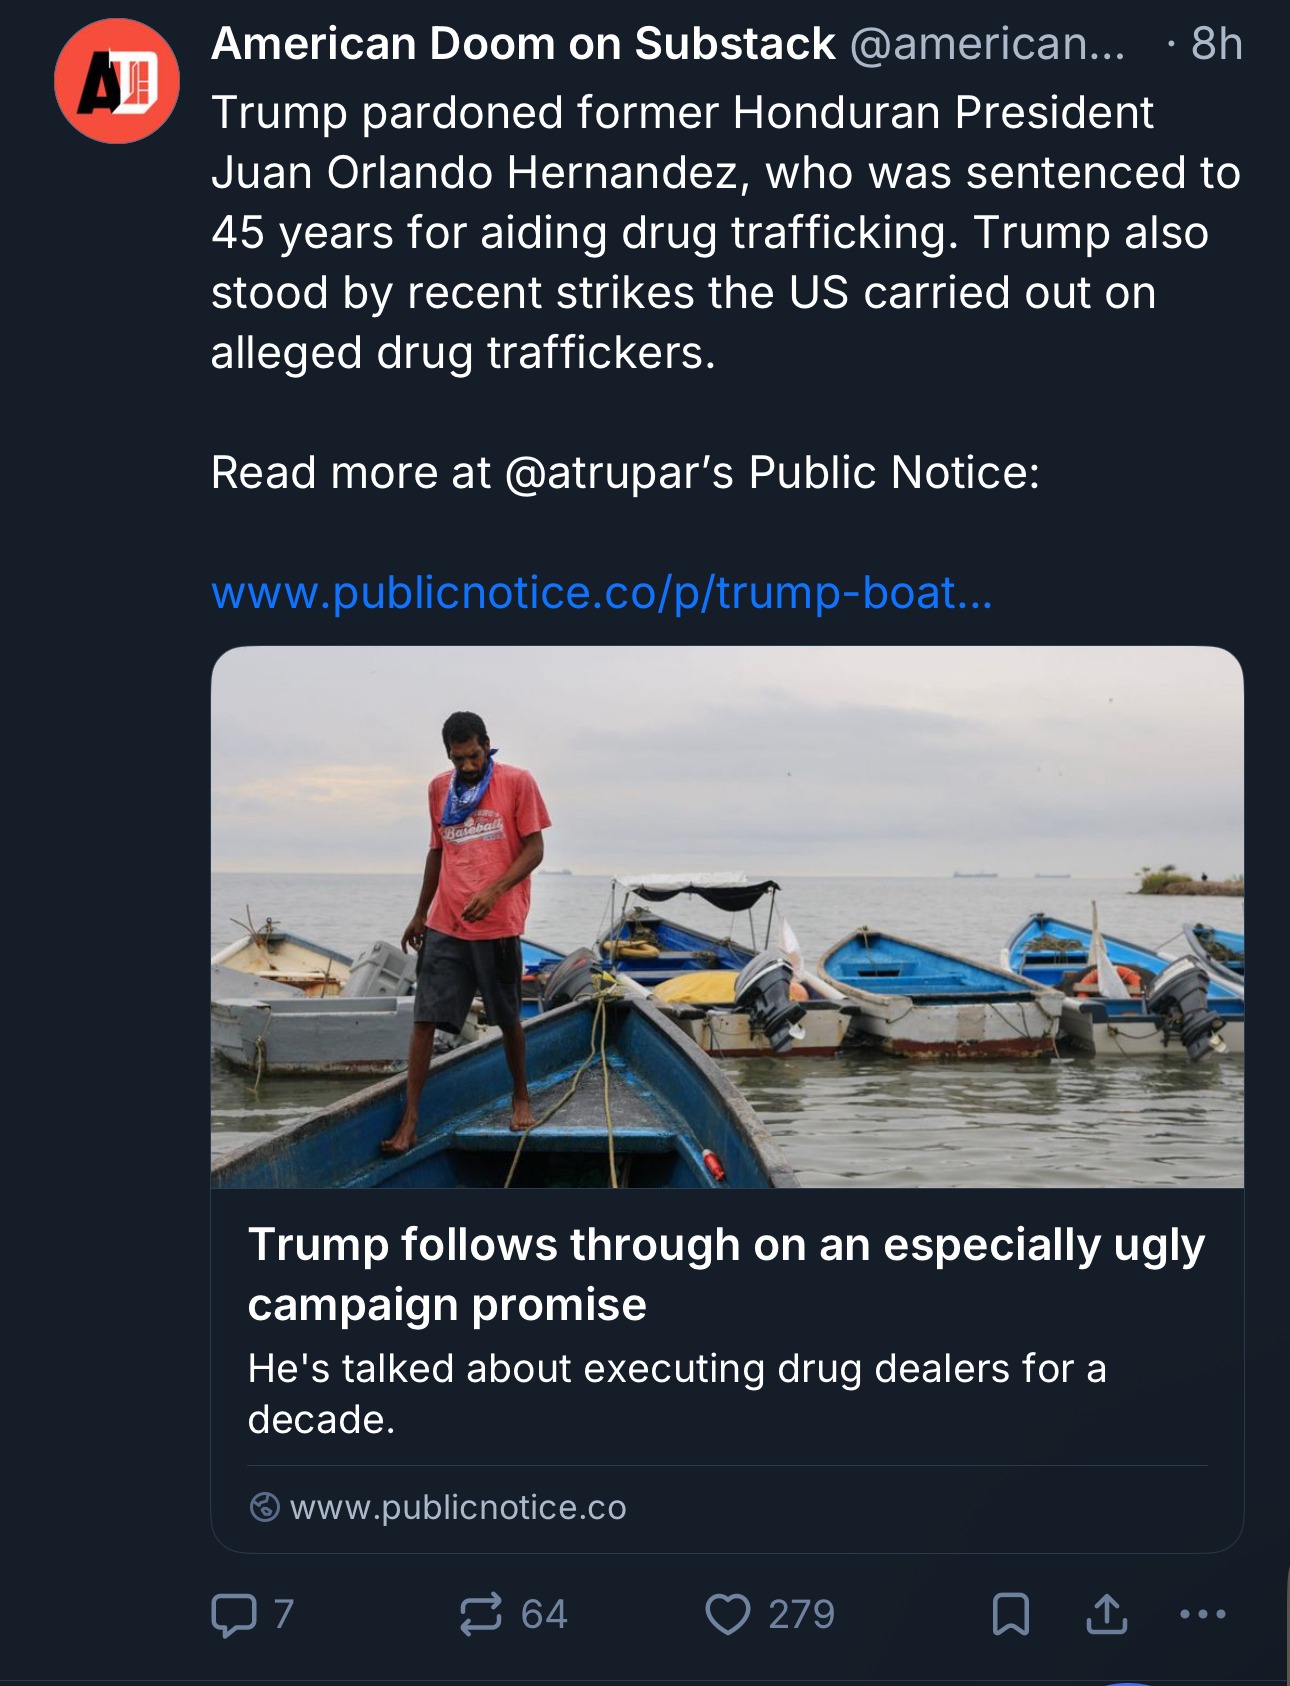Screen dimensions: 1290x1686
Task: Click the "Trump follows through" article headline
Action: (x=726, y=1274)
